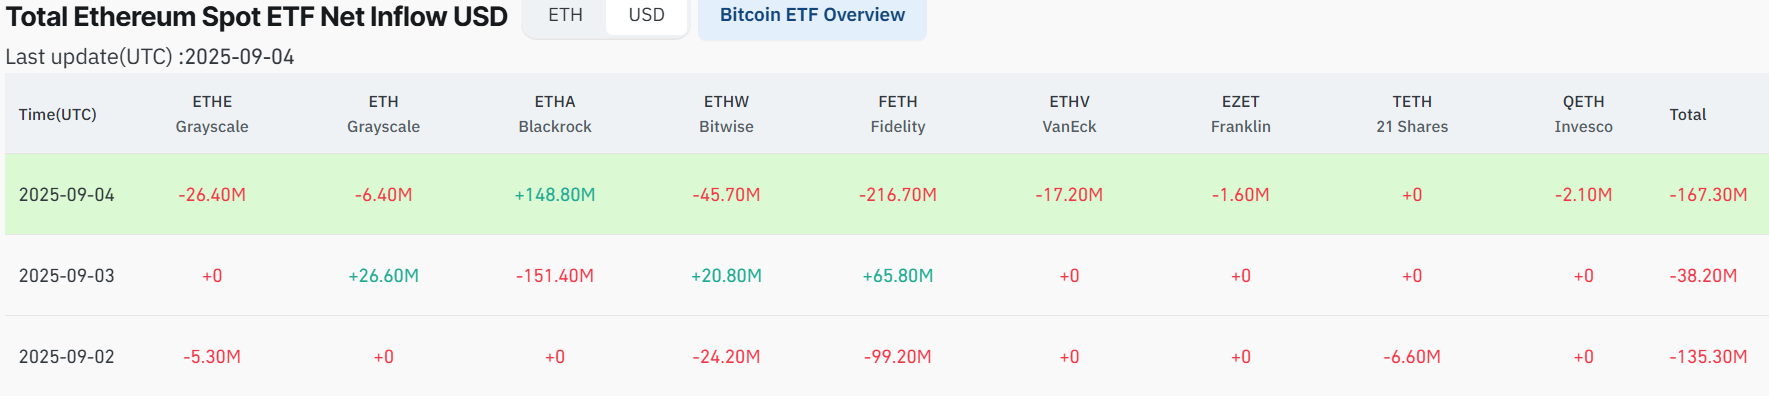The height and width of the screenshot is (396, 1769).
Task: Click the -151.40M ETHA value
Action: point(555,276)
